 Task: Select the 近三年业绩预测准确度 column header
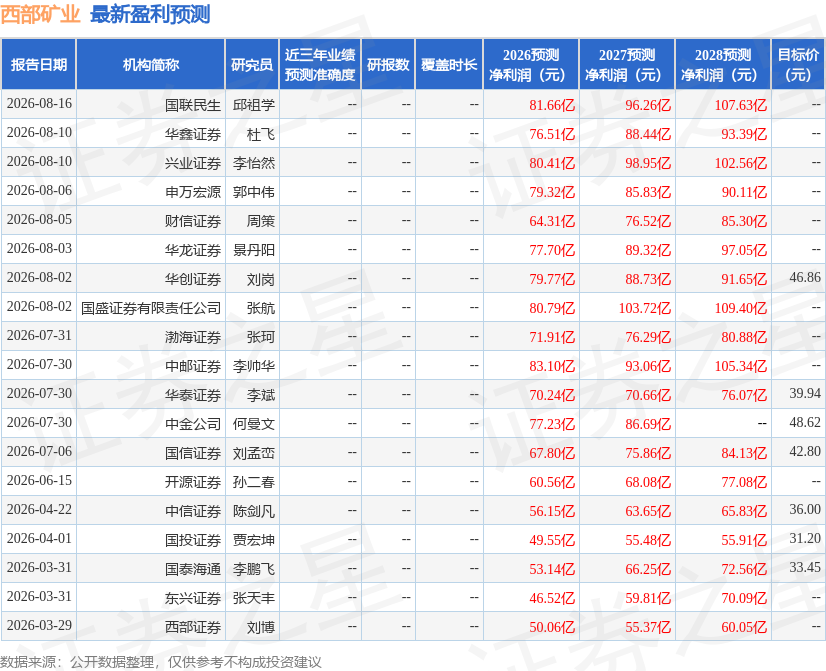click(320, 64)
